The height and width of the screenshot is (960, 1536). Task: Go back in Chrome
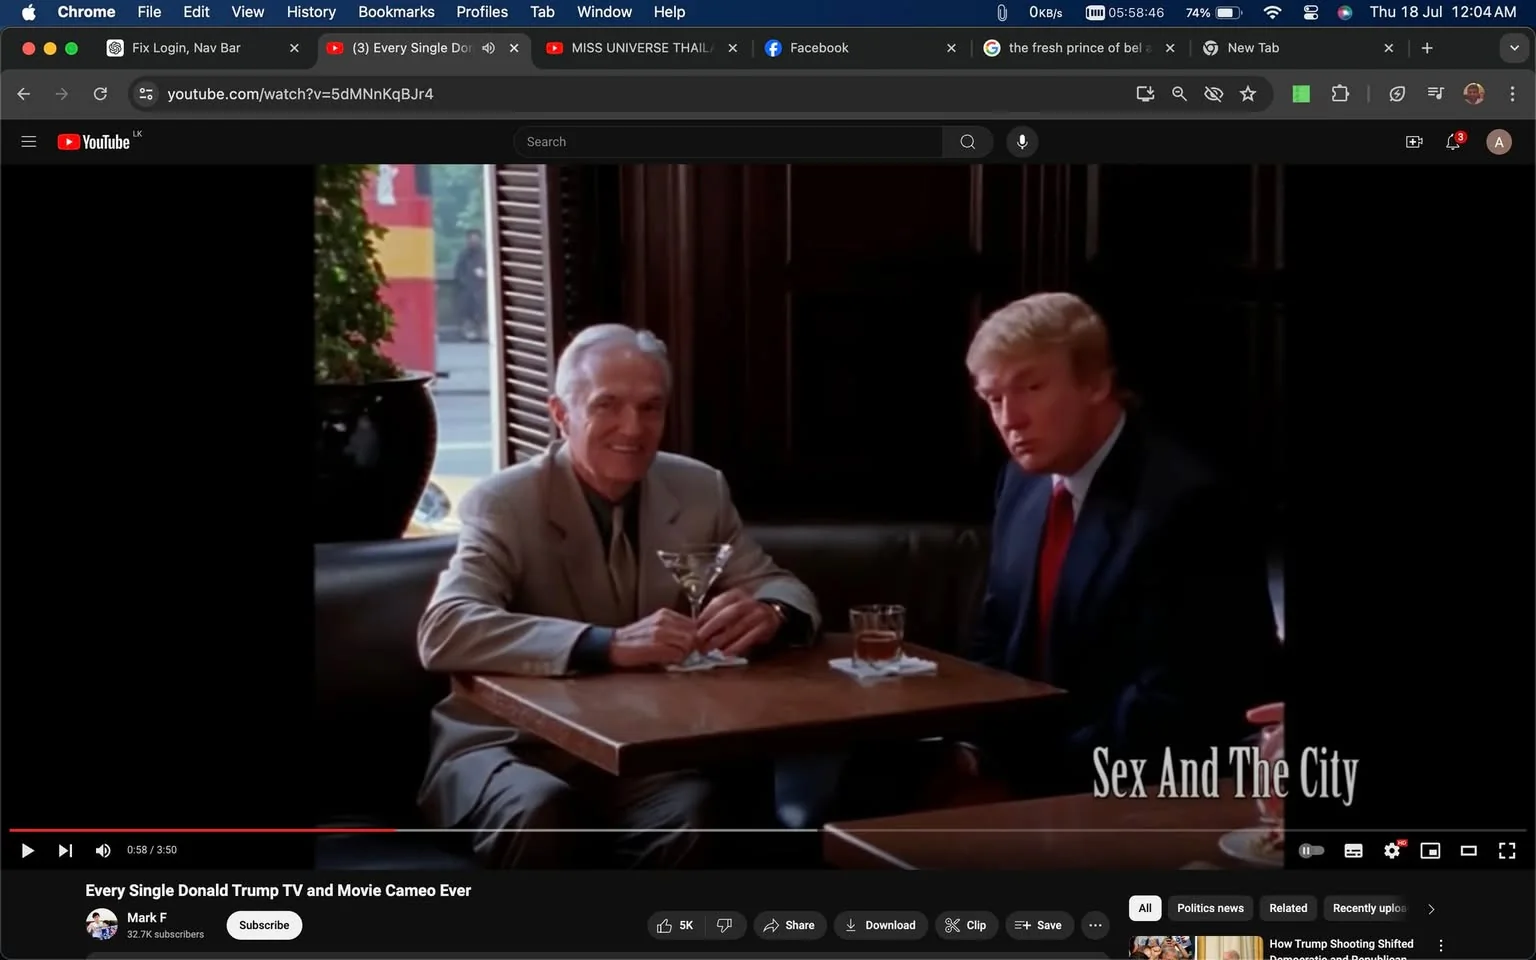pos(24,94)
